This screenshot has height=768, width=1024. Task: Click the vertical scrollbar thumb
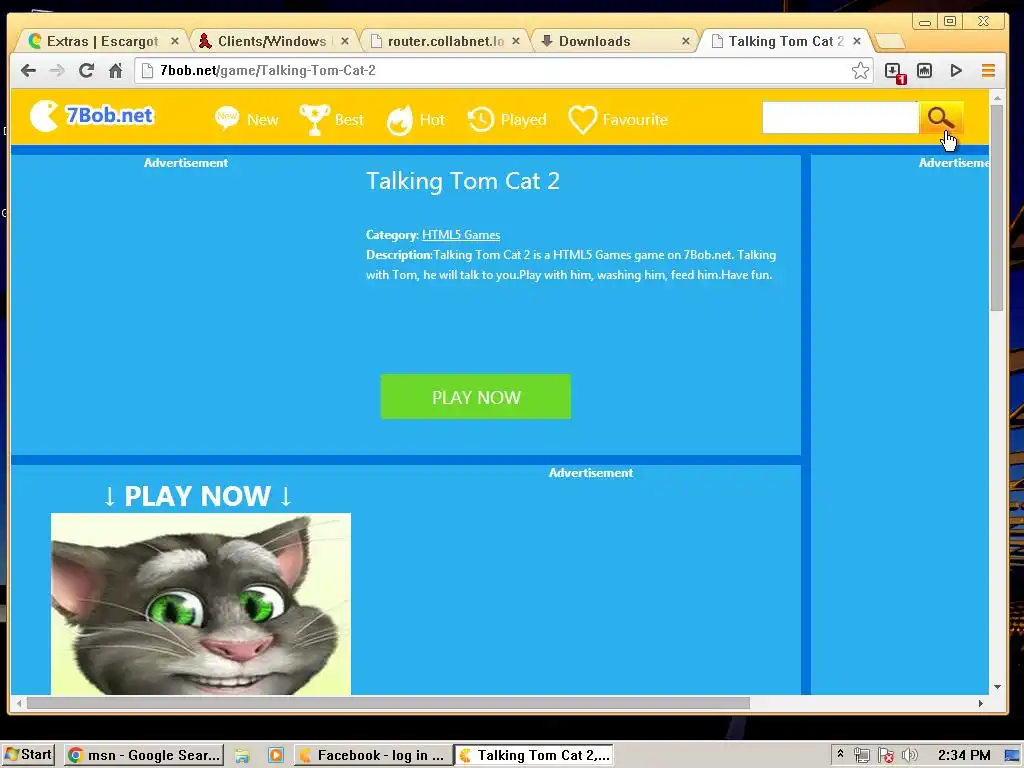click(x=997, y=208)
